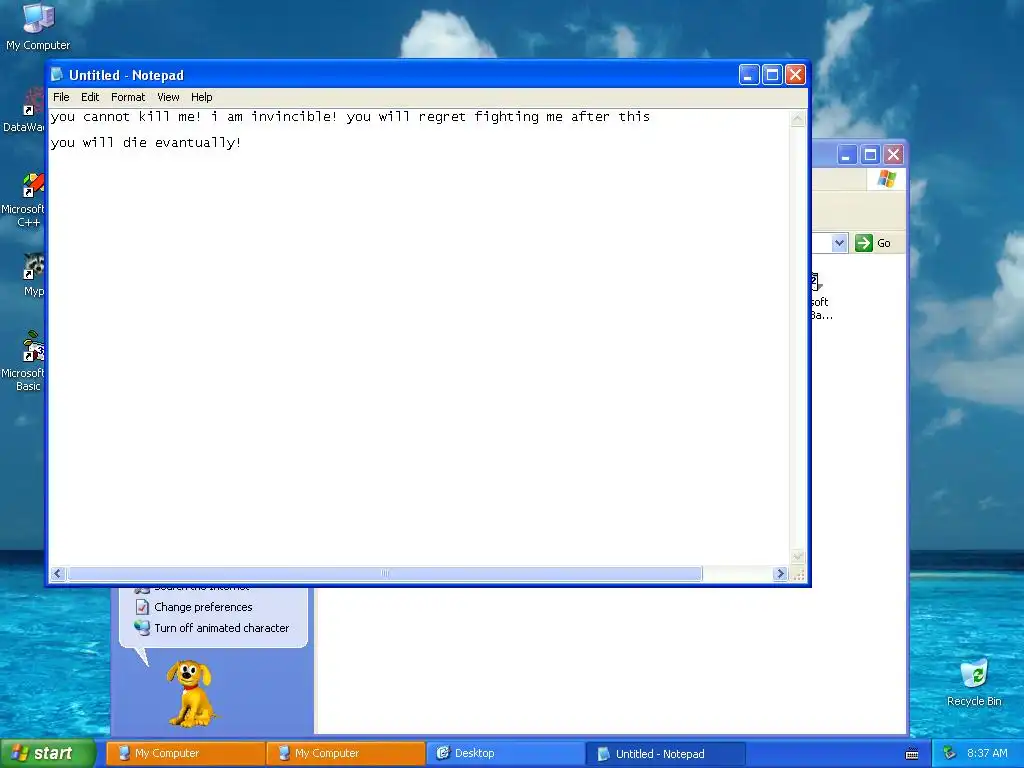Screen dimensions: 1024x768
Task: Click Change preferences in search pane
Action: (203, 607)
